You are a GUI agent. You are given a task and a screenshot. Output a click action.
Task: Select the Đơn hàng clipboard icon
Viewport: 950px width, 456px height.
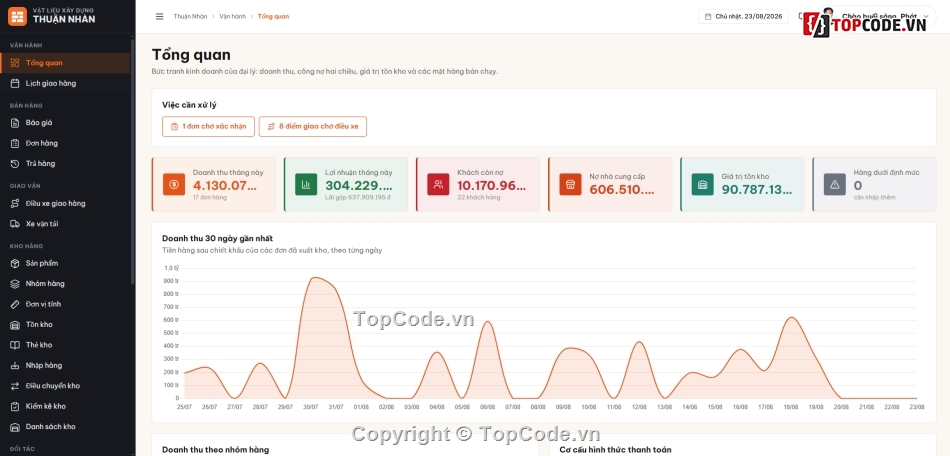[15, 144]
